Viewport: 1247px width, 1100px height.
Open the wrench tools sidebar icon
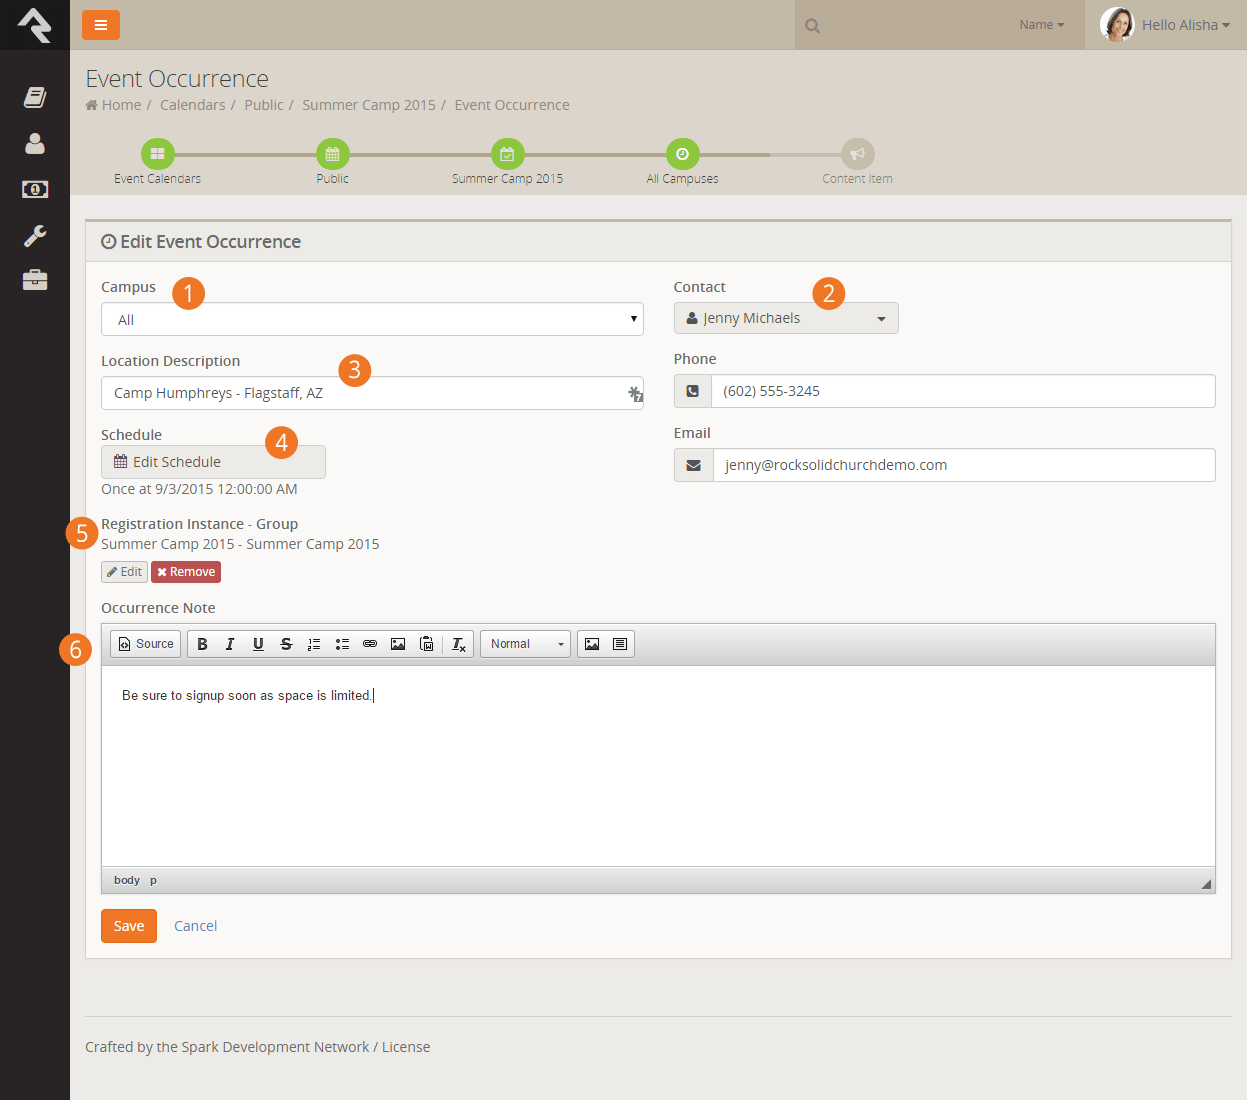(x=35, y=236)
